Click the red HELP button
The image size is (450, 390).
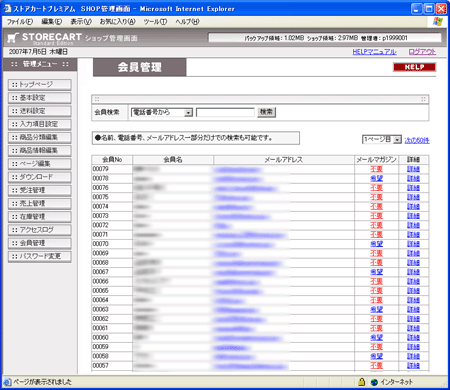coord(414,67)
